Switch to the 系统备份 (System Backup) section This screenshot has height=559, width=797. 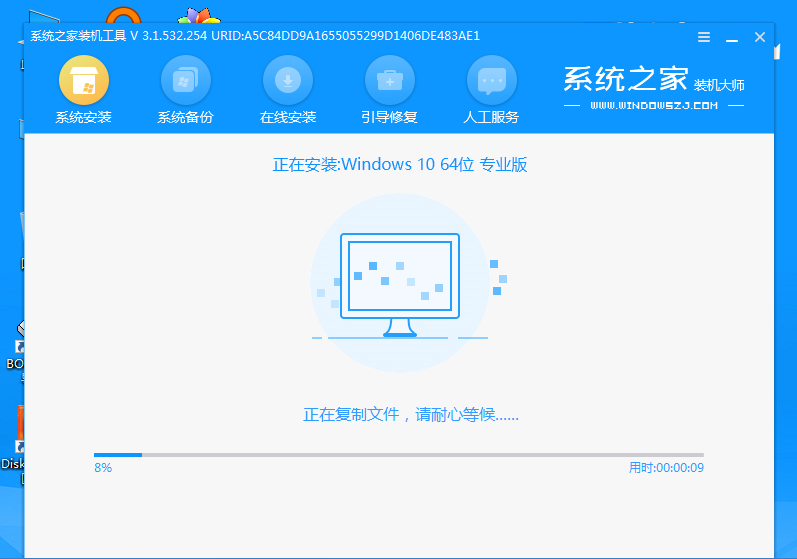185,90
